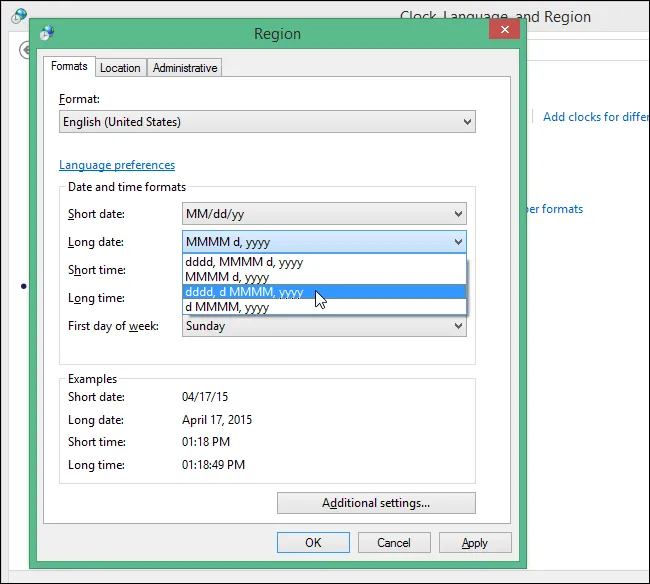Collapse the Long date dropdown arrow
This screenshot has width=650, height=584.
458,242
